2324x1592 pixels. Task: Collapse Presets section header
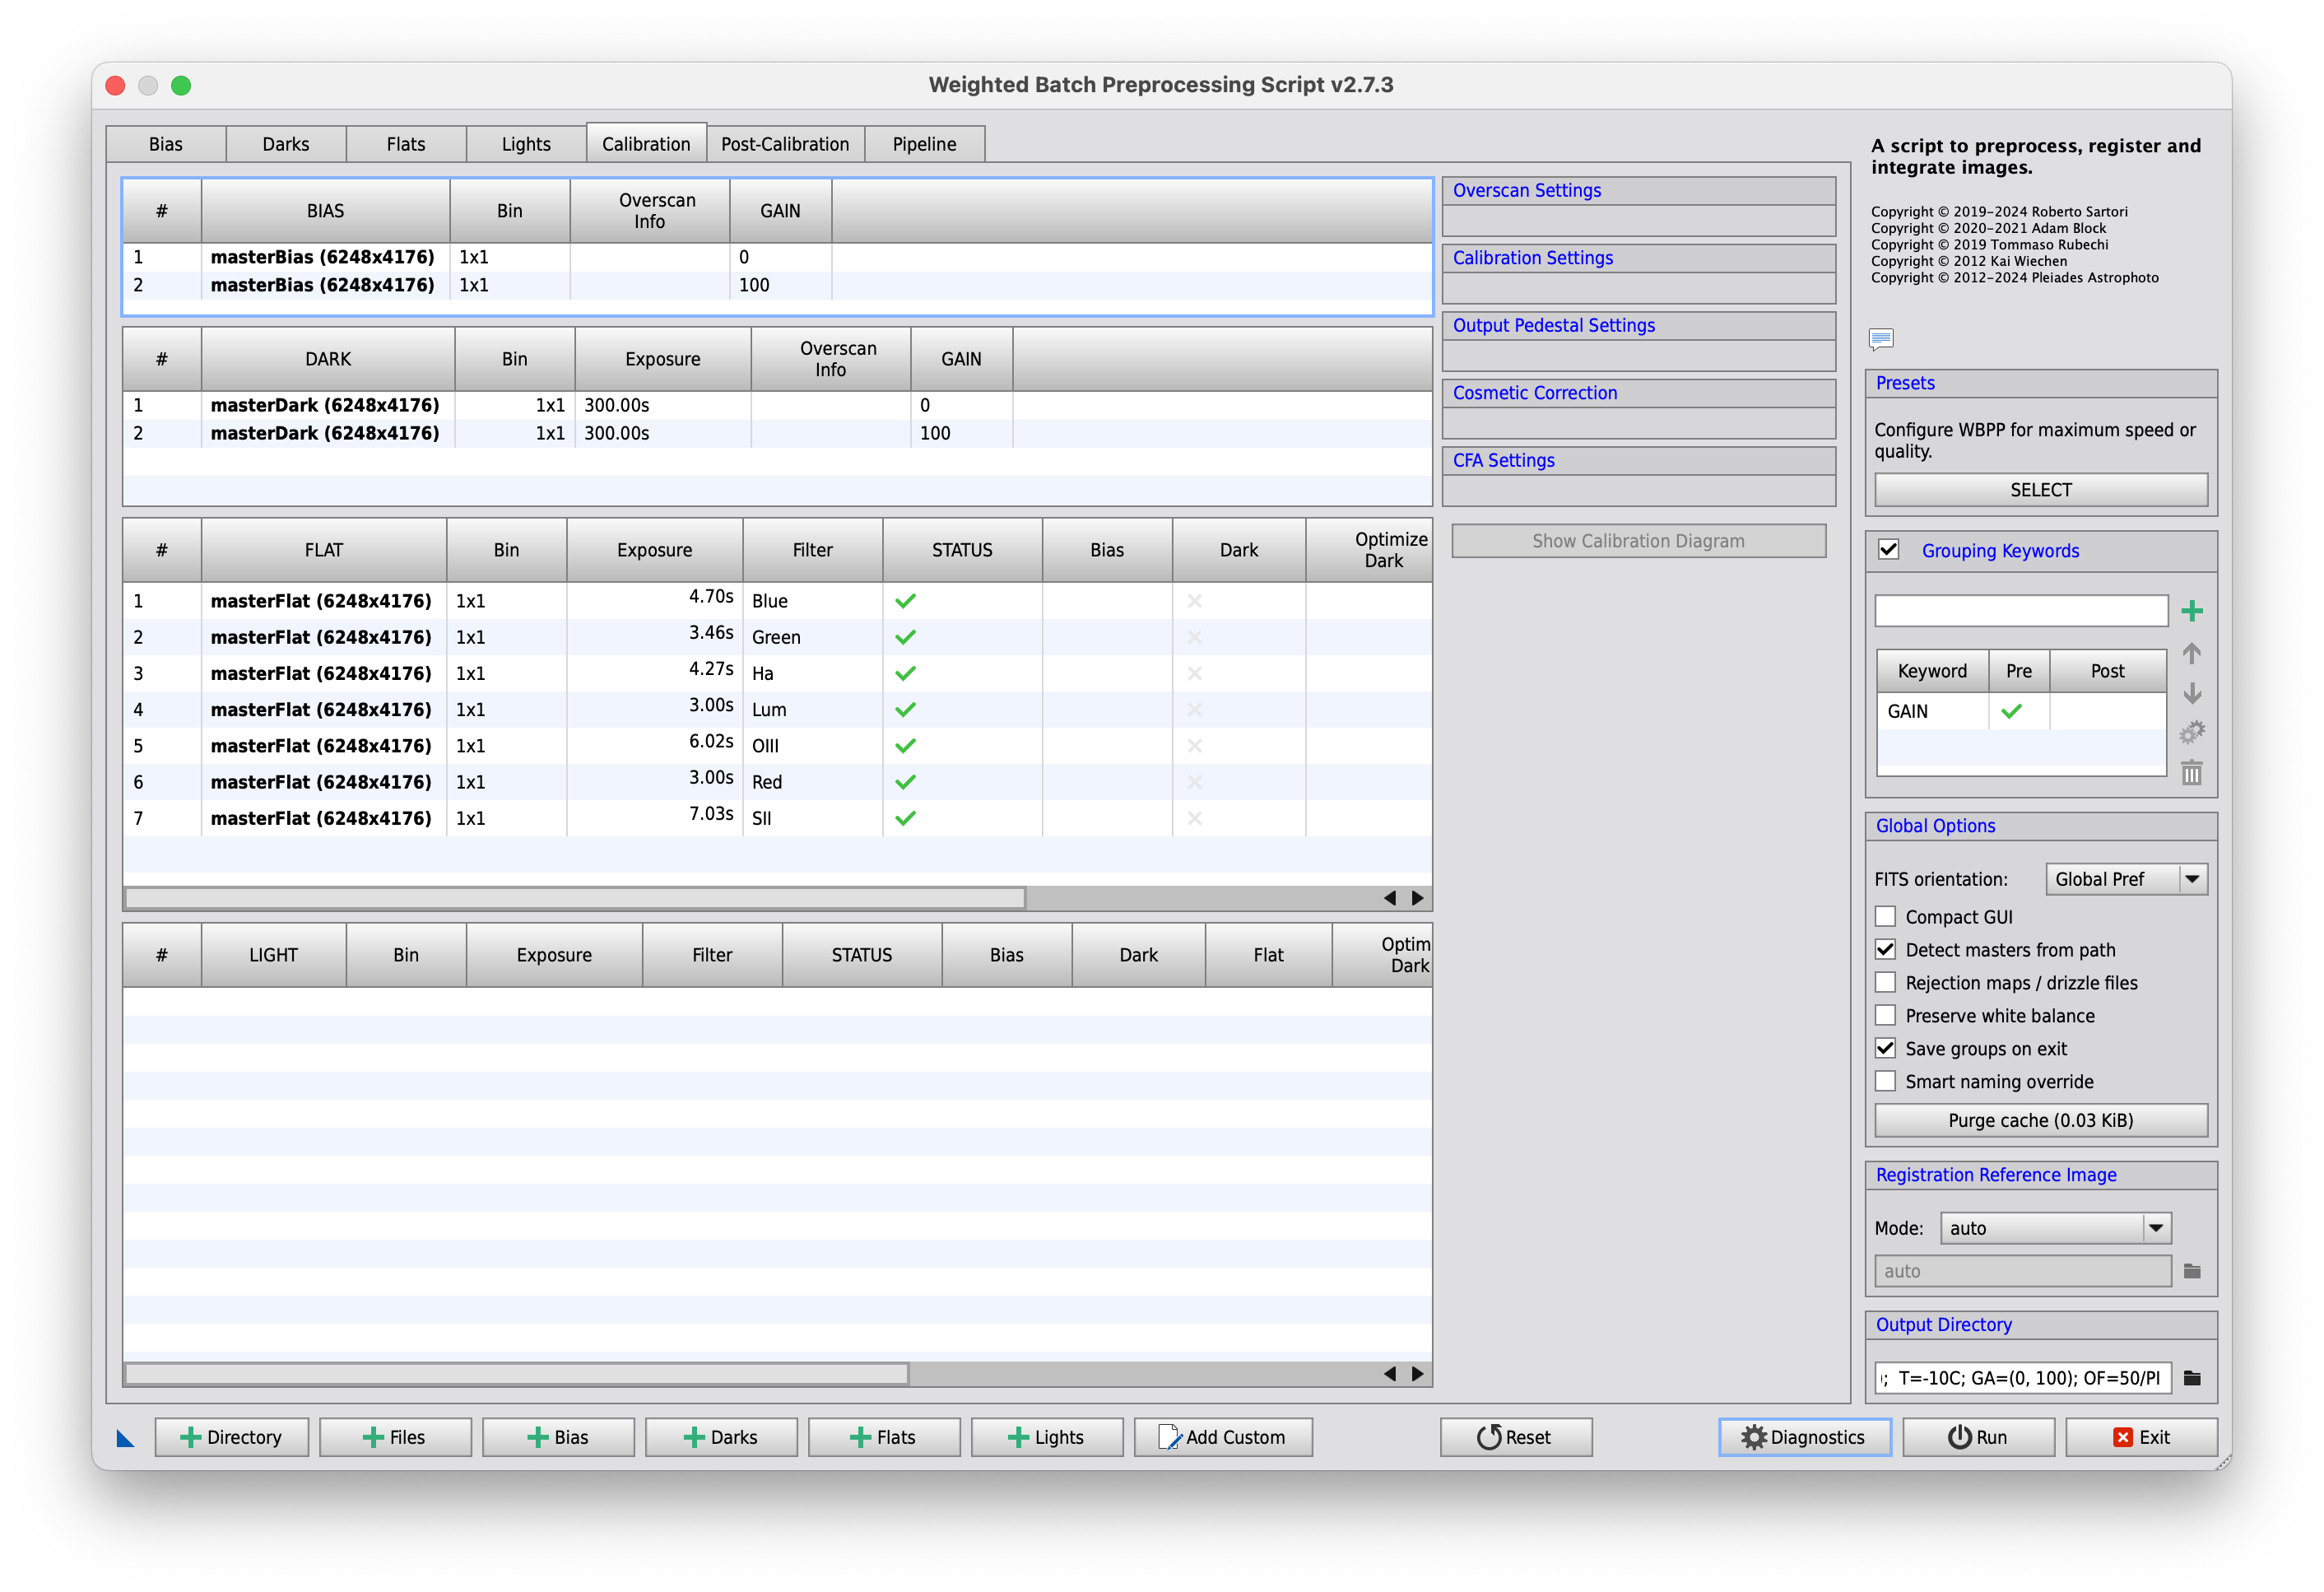[x=2041, y=383]
